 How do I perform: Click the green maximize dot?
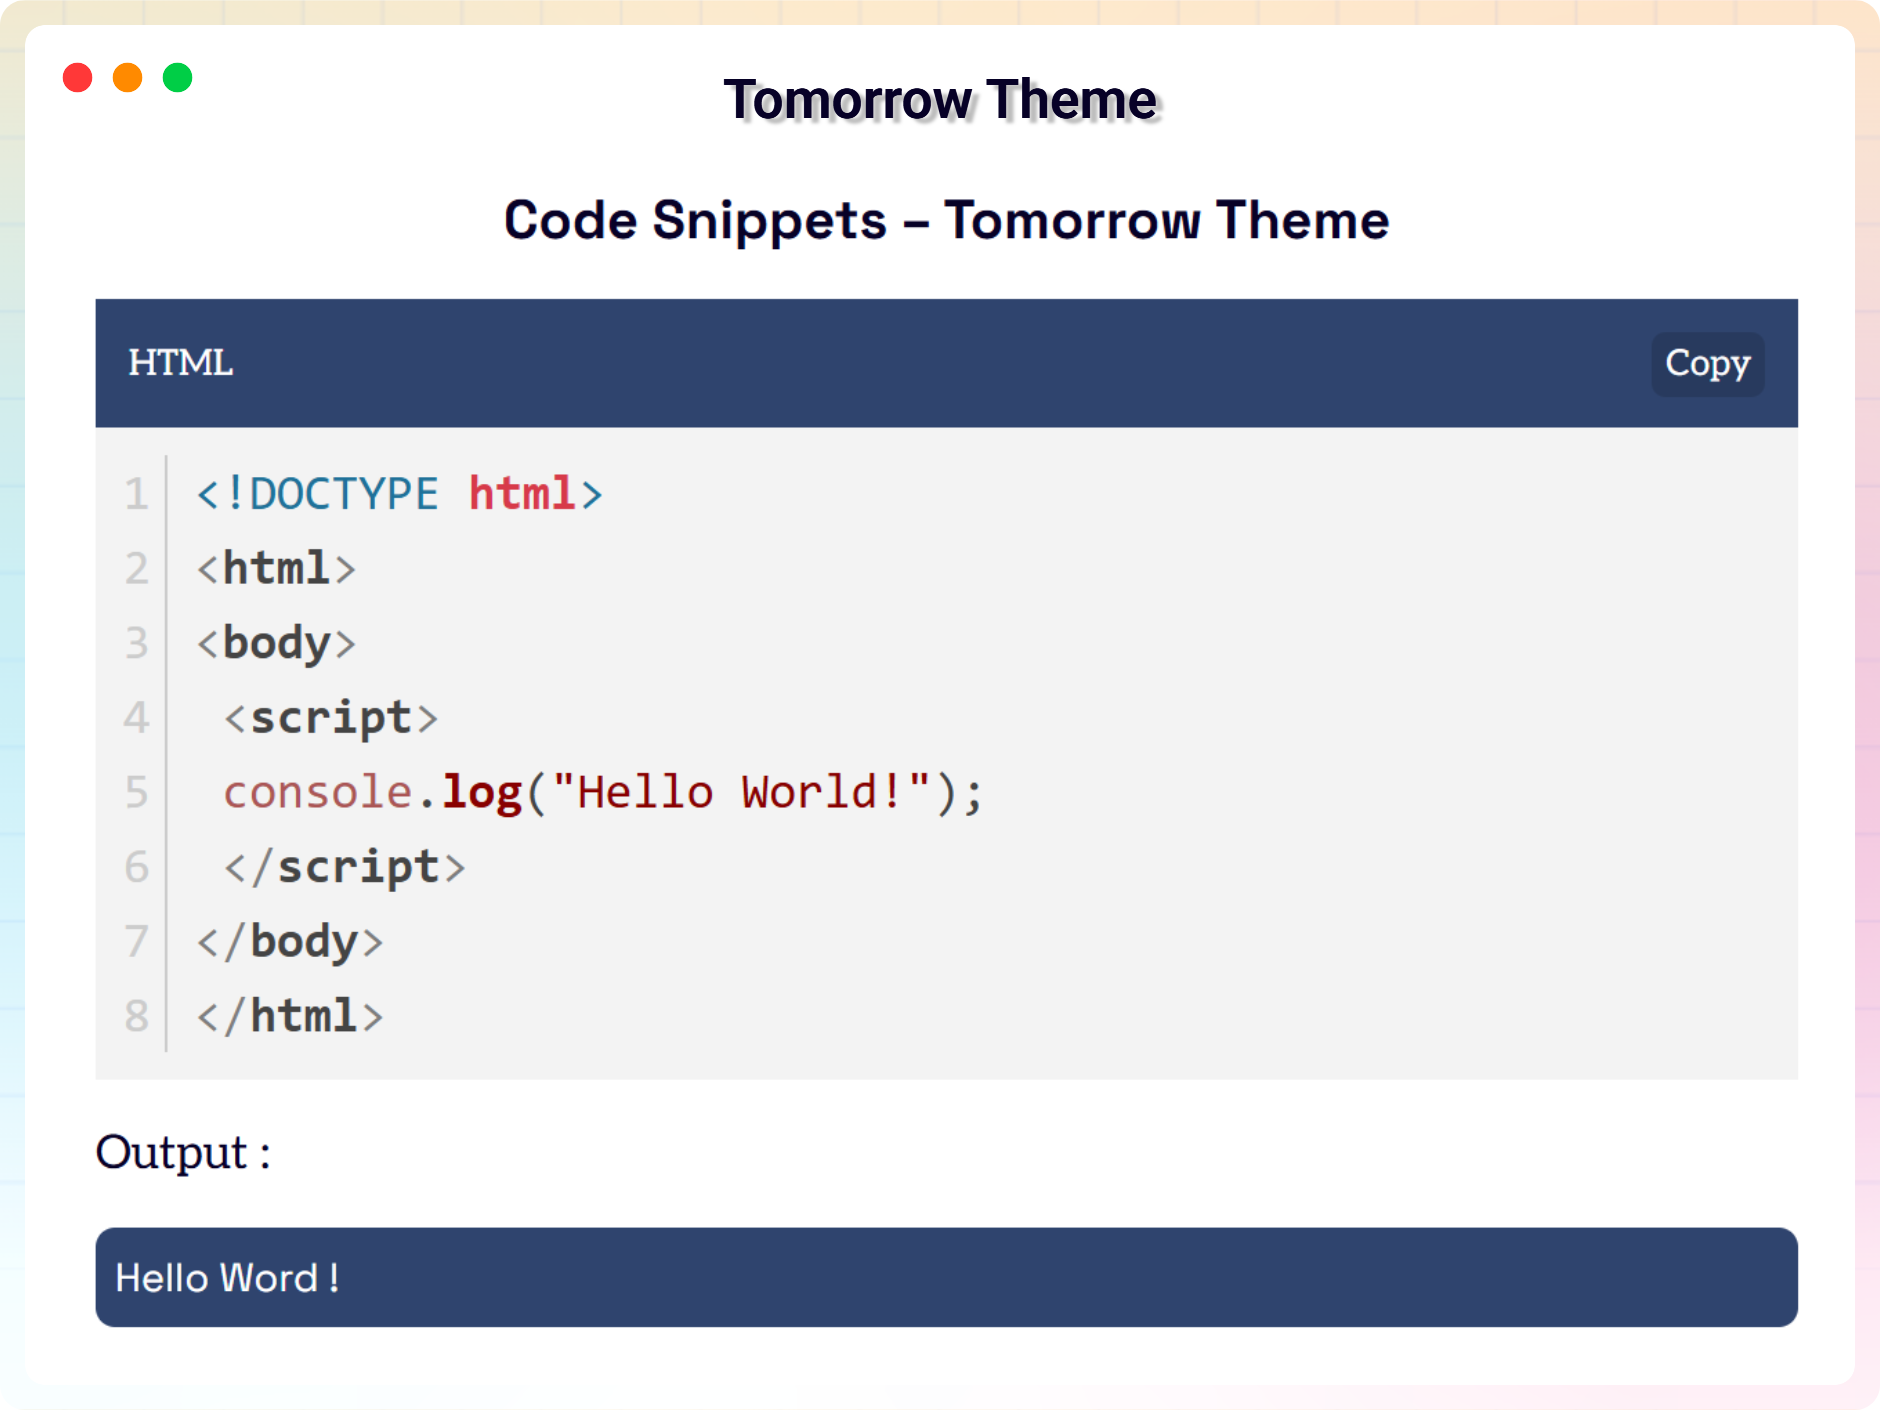point(177,78)
